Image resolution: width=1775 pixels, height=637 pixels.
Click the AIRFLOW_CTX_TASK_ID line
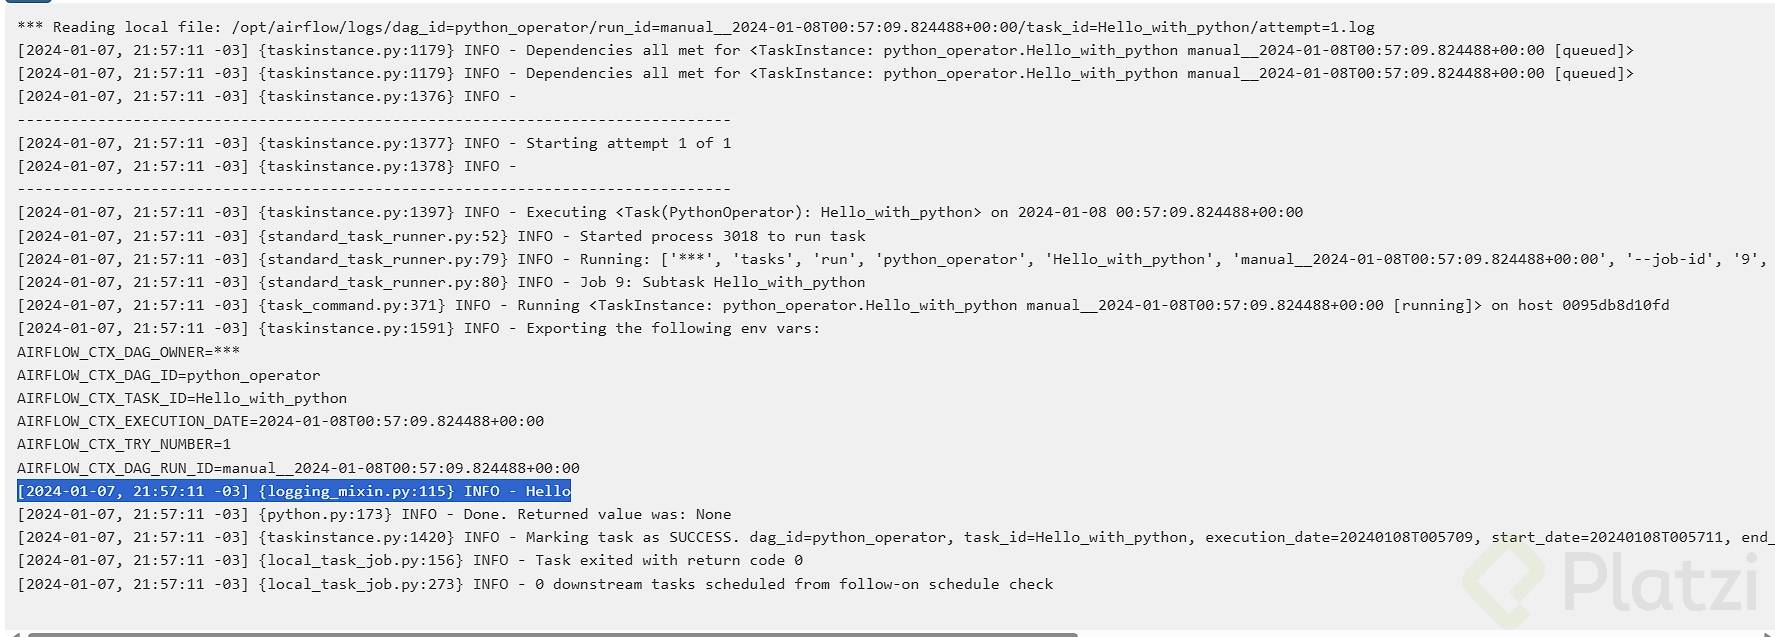point(182,398)
